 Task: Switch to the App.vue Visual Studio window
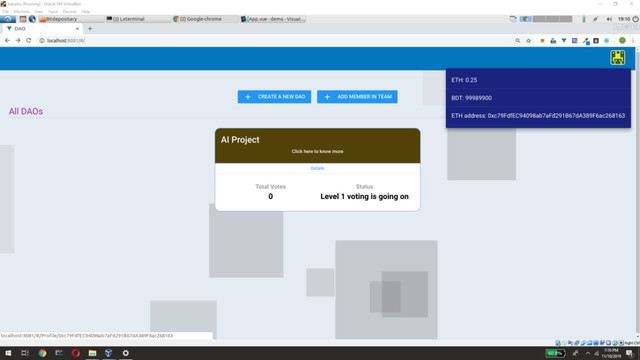click(273, 19)
